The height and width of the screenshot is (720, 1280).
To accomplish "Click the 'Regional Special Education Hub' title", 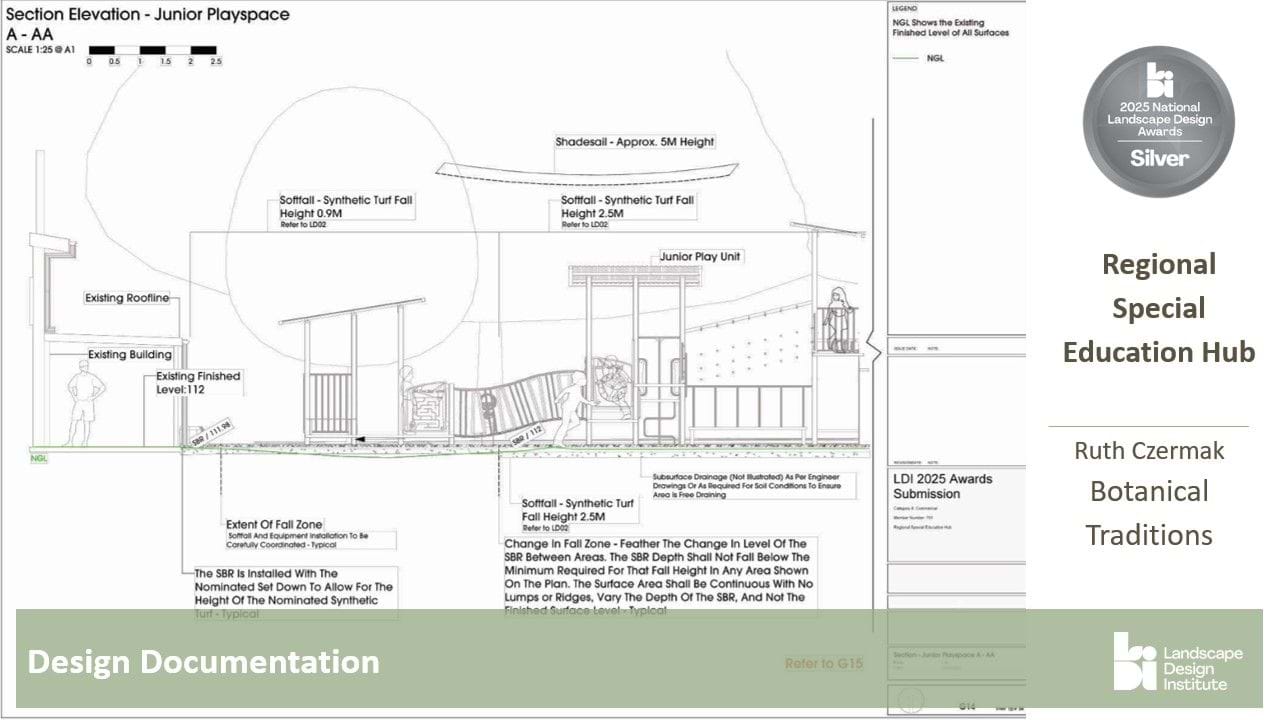I will (1158, 308).
